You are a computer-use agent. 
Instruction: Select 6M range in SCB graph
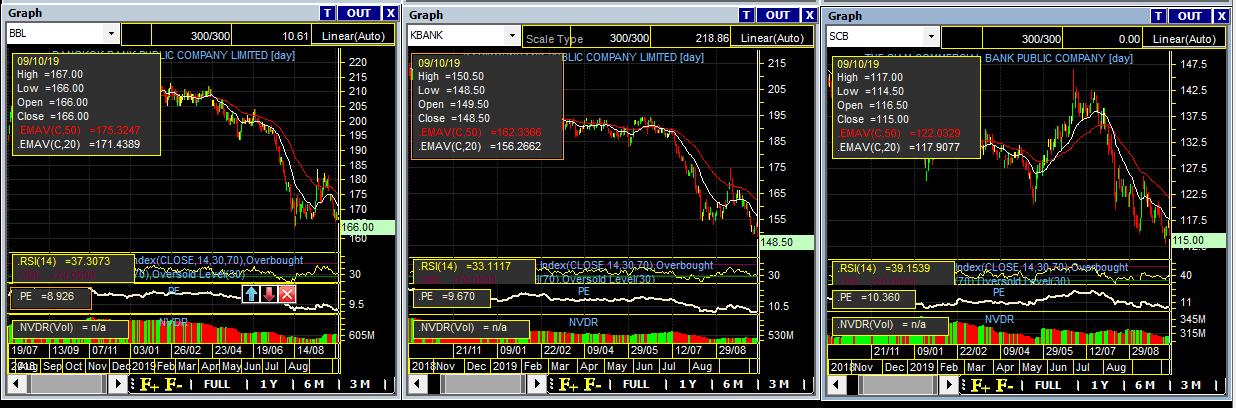click(x=1145, y=384)
